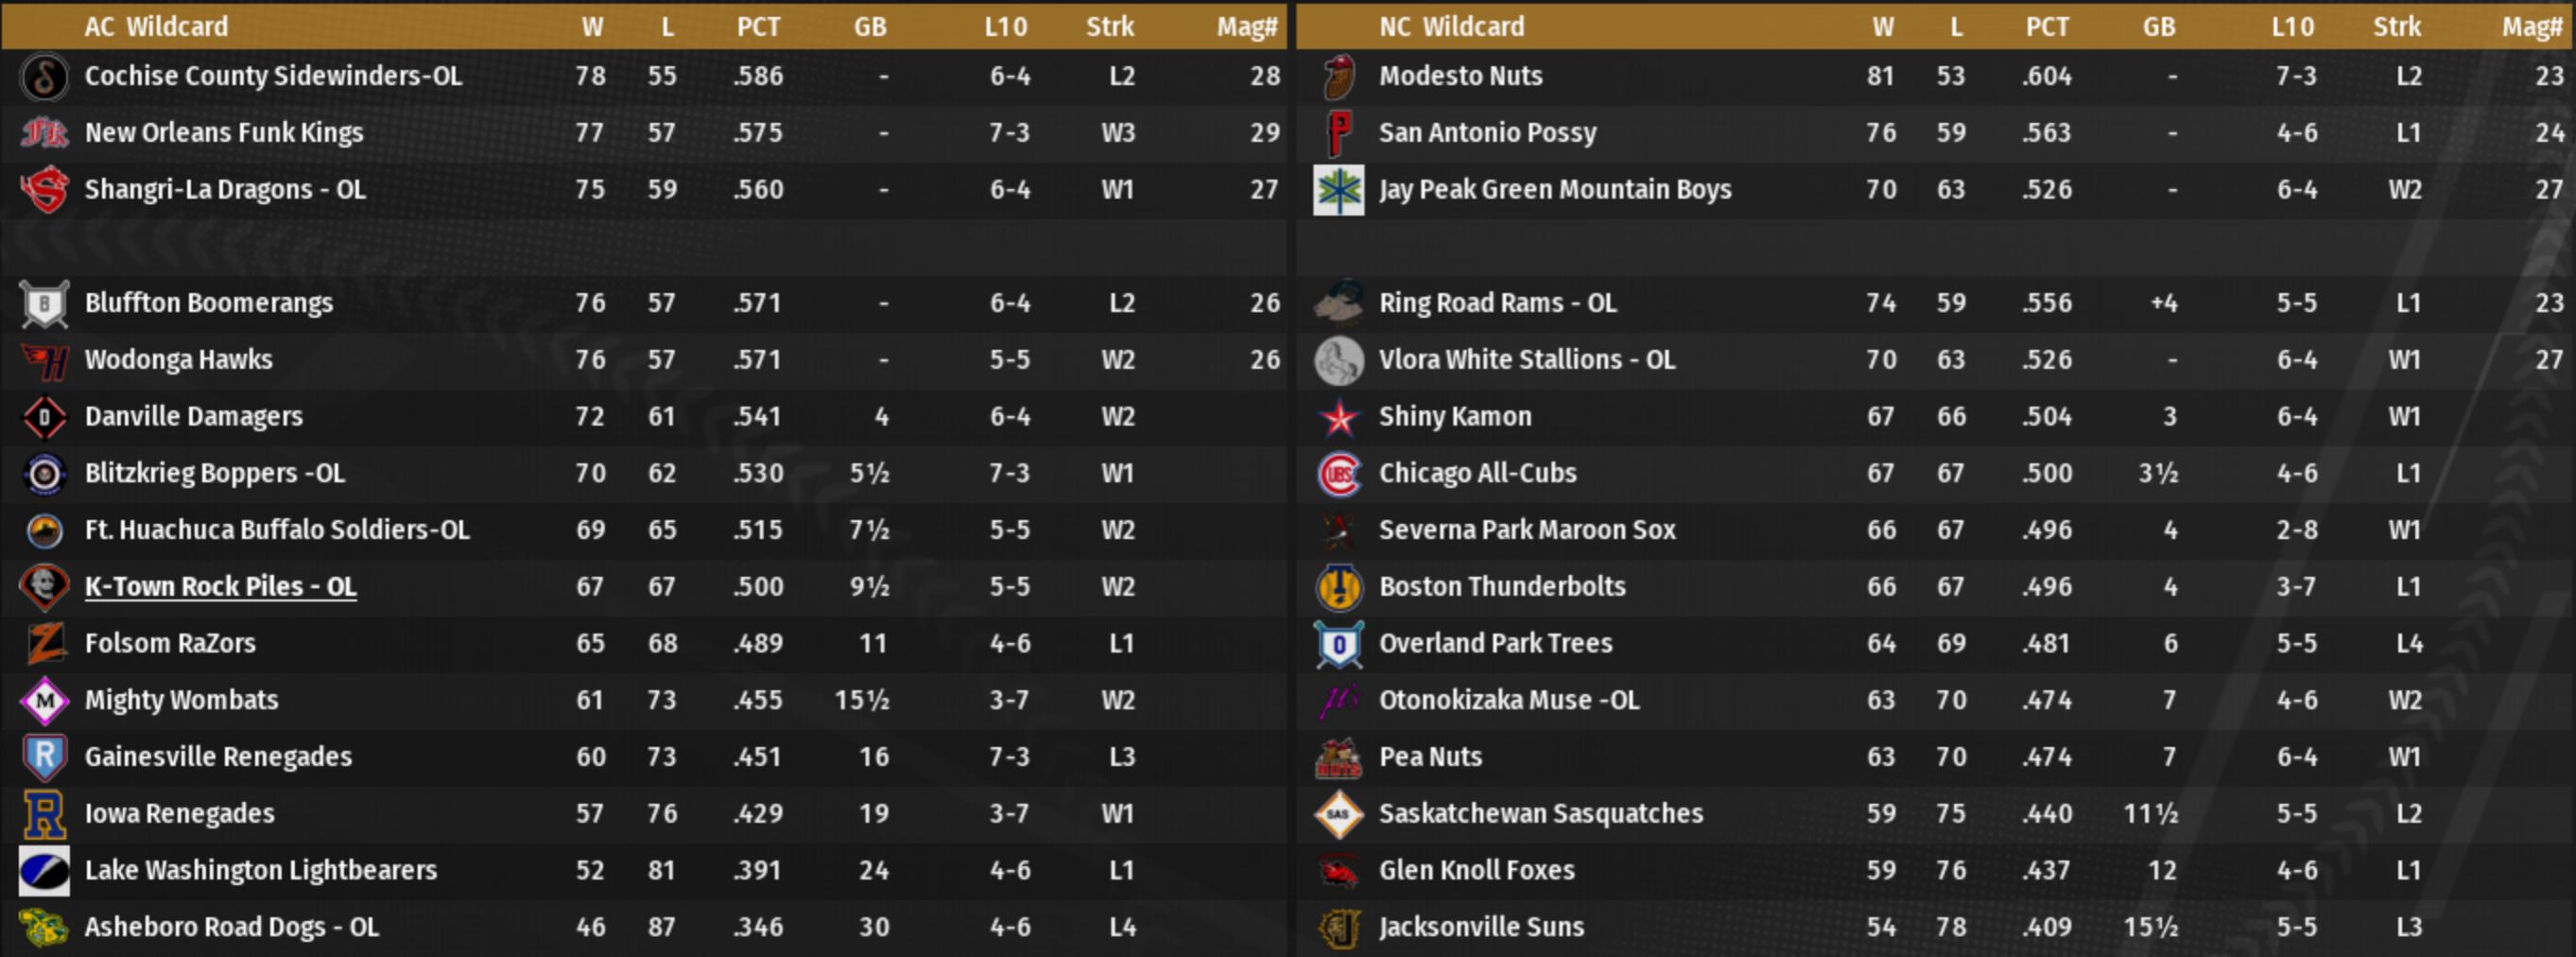The height and width of the screenshot is (957, 2576).
Task: Click the Shangri-La Dragons team logo
Action: coord(44,190)
